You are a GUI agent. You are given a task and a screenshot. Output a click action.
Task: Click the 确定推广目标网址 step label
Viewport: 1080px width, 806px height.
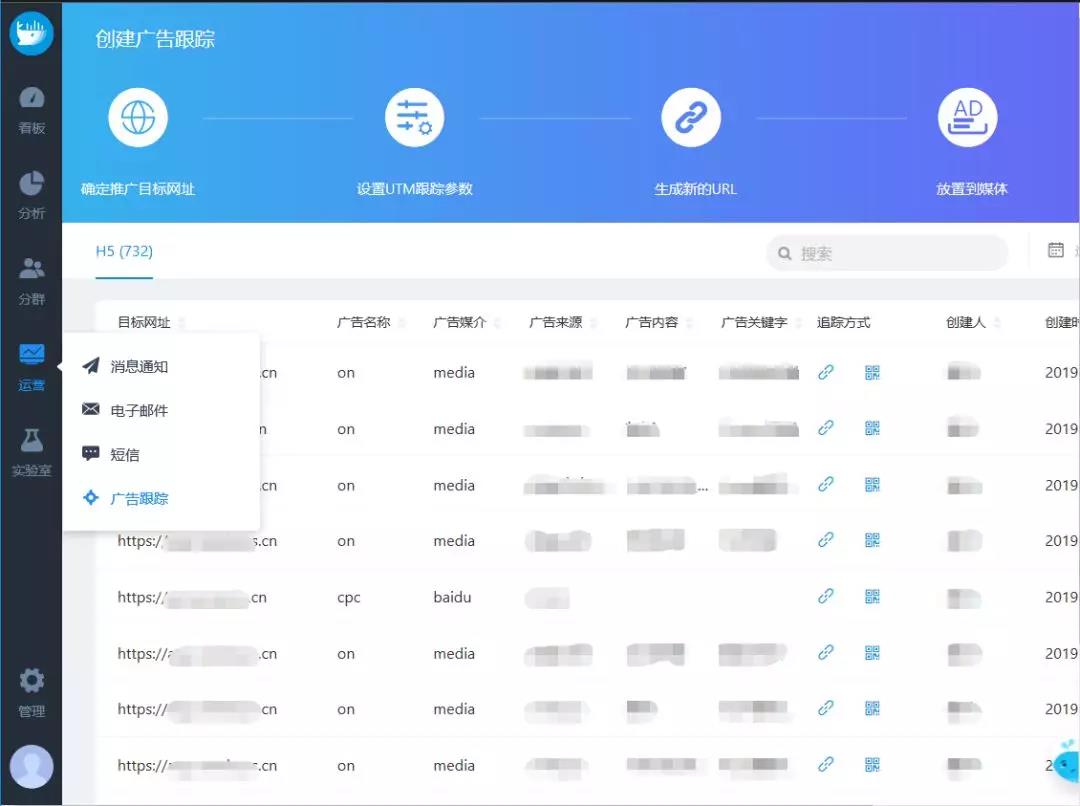point(138,189)
